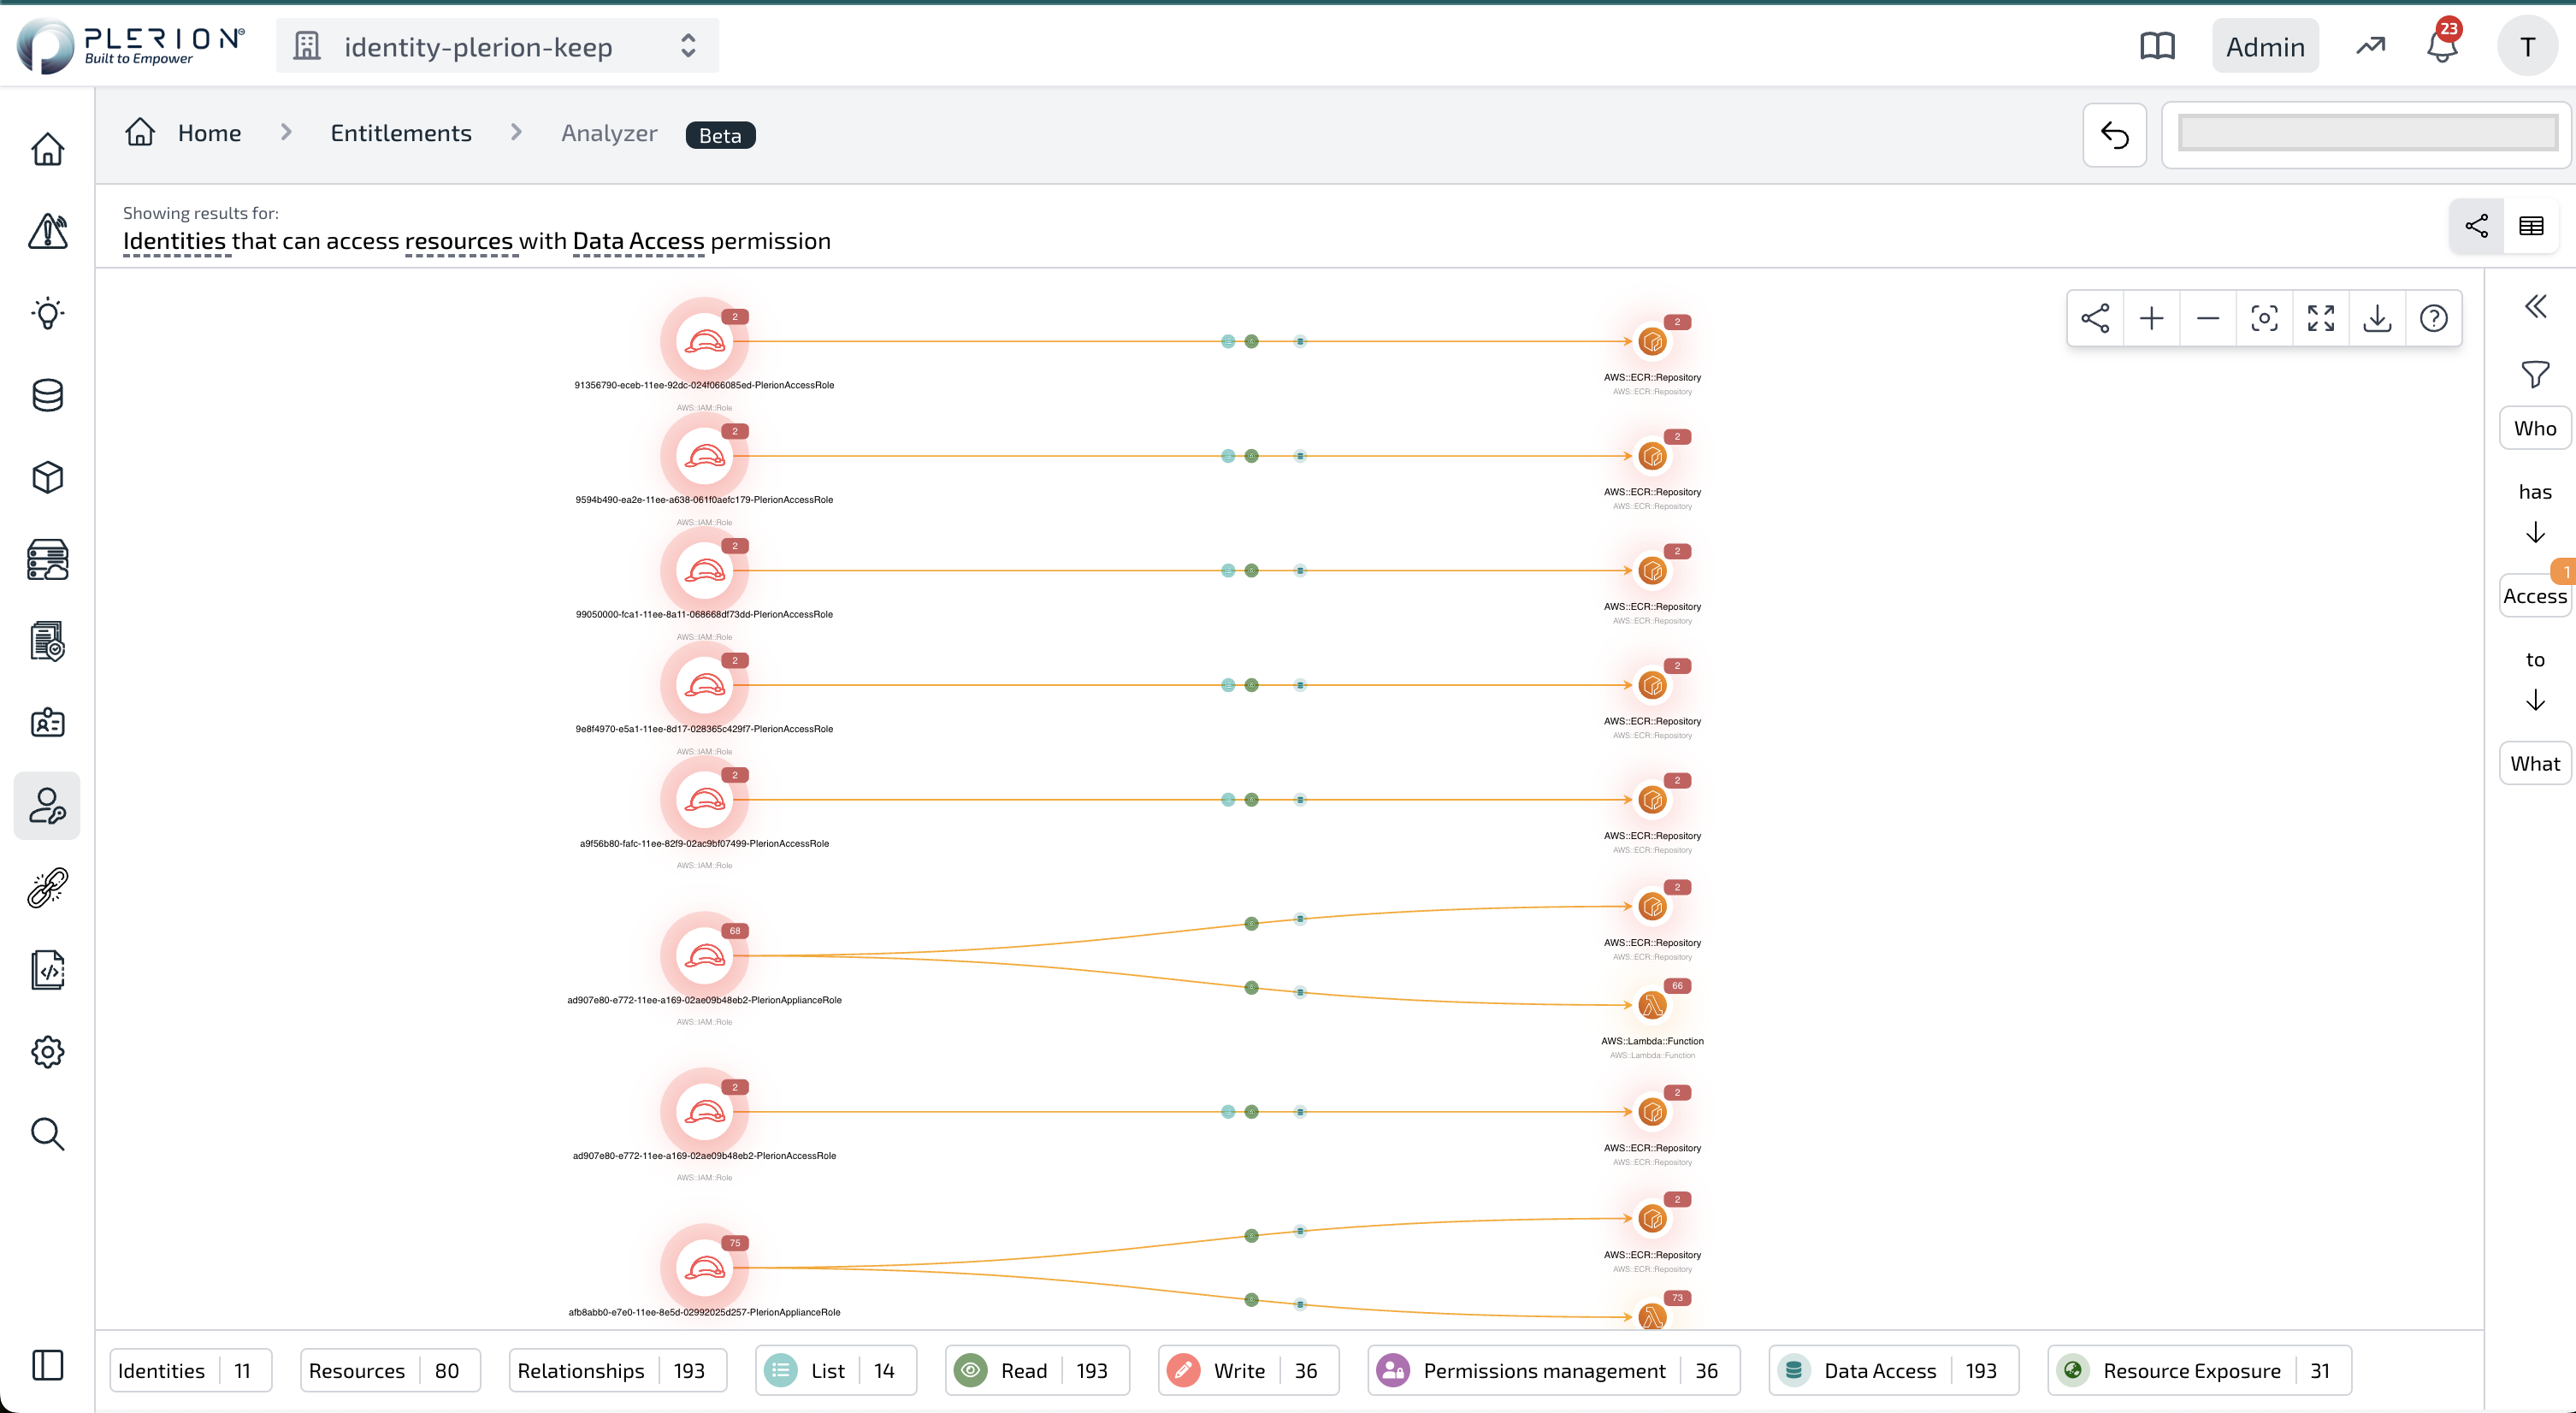Select role node ad907e80-e772 PlerionApplianceRole
Image resolution: width=2576 pixels, height=1413 pixels.
(x=704, y=956)
